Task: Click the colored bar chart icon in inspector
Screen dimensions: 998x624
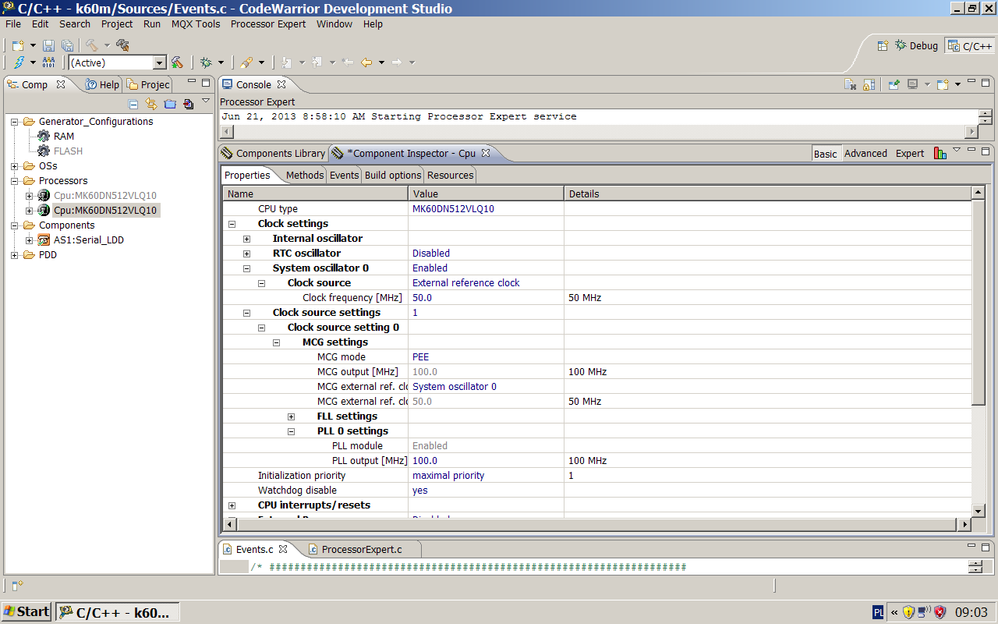Action: [940, 153]
